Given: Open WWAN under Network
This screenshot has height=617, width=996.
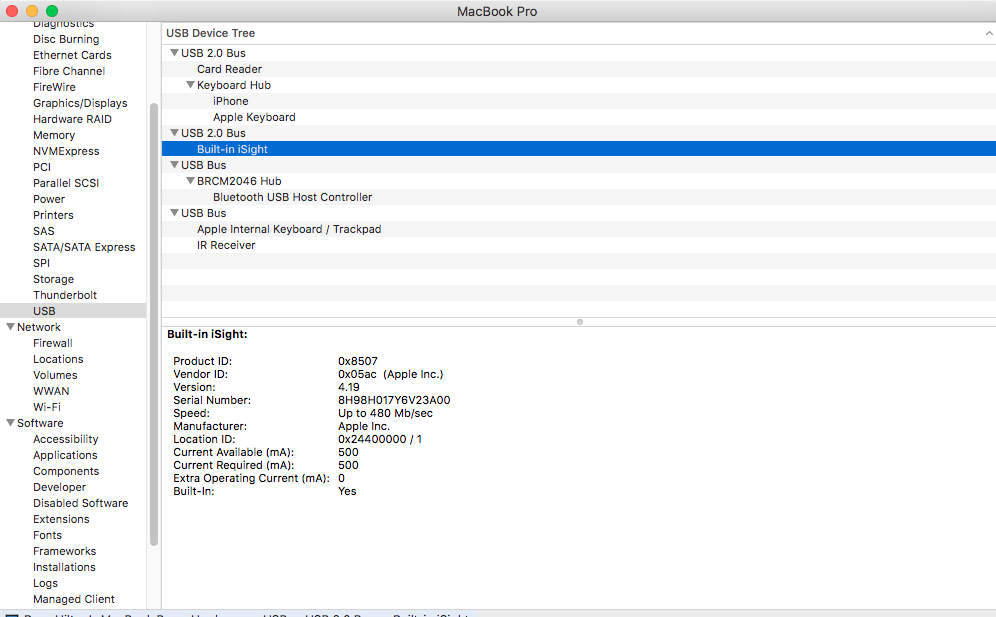Looking at the screenshot, I should [x=51, y=391].
